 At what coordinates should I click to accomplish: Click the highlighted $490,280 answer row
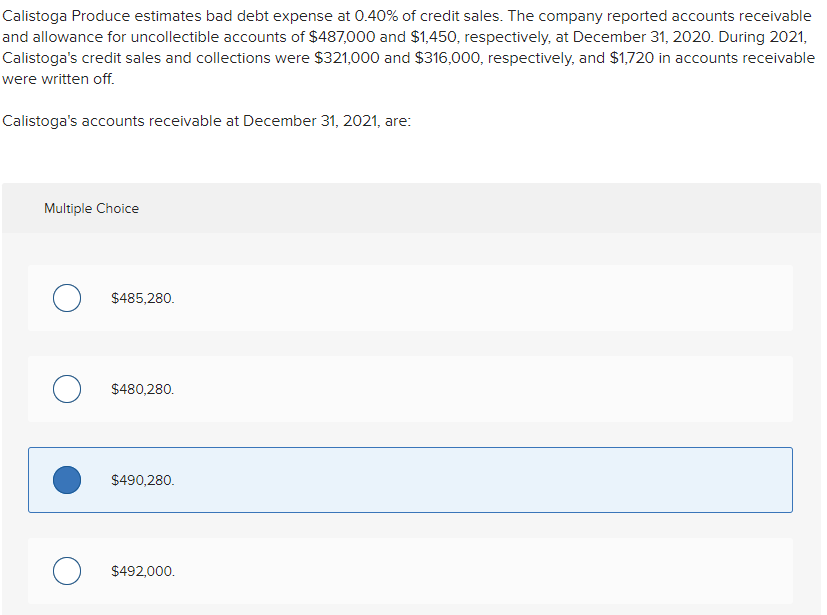(410, 480)
